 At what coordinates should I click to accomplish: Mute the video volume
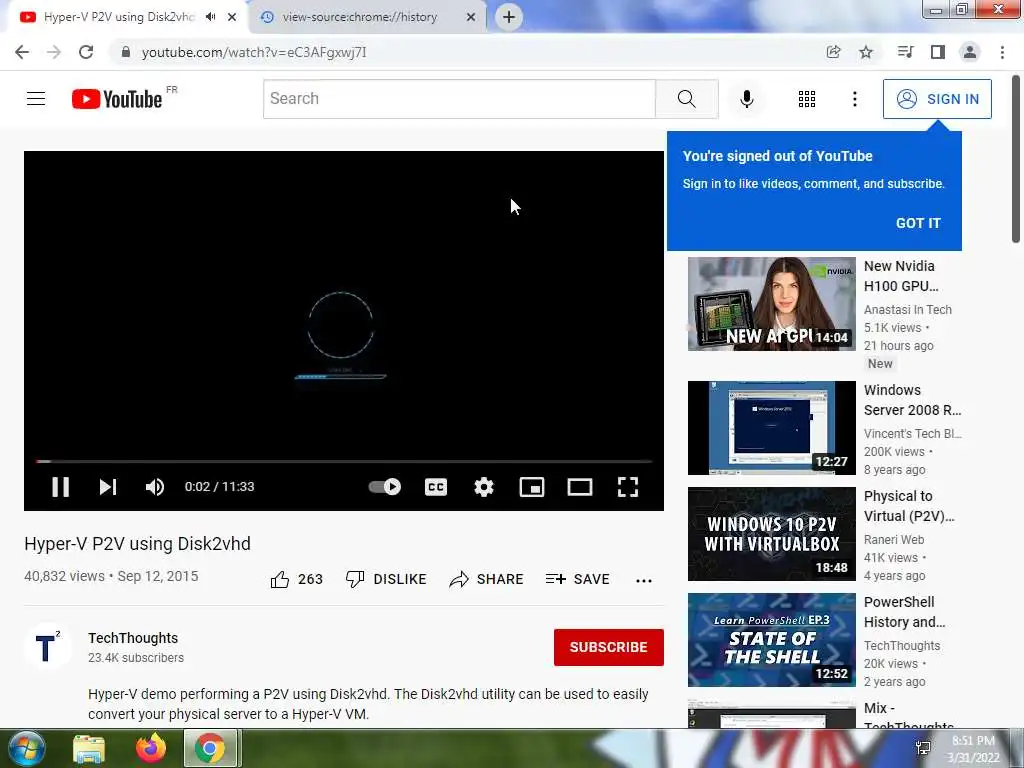point(155,487)
